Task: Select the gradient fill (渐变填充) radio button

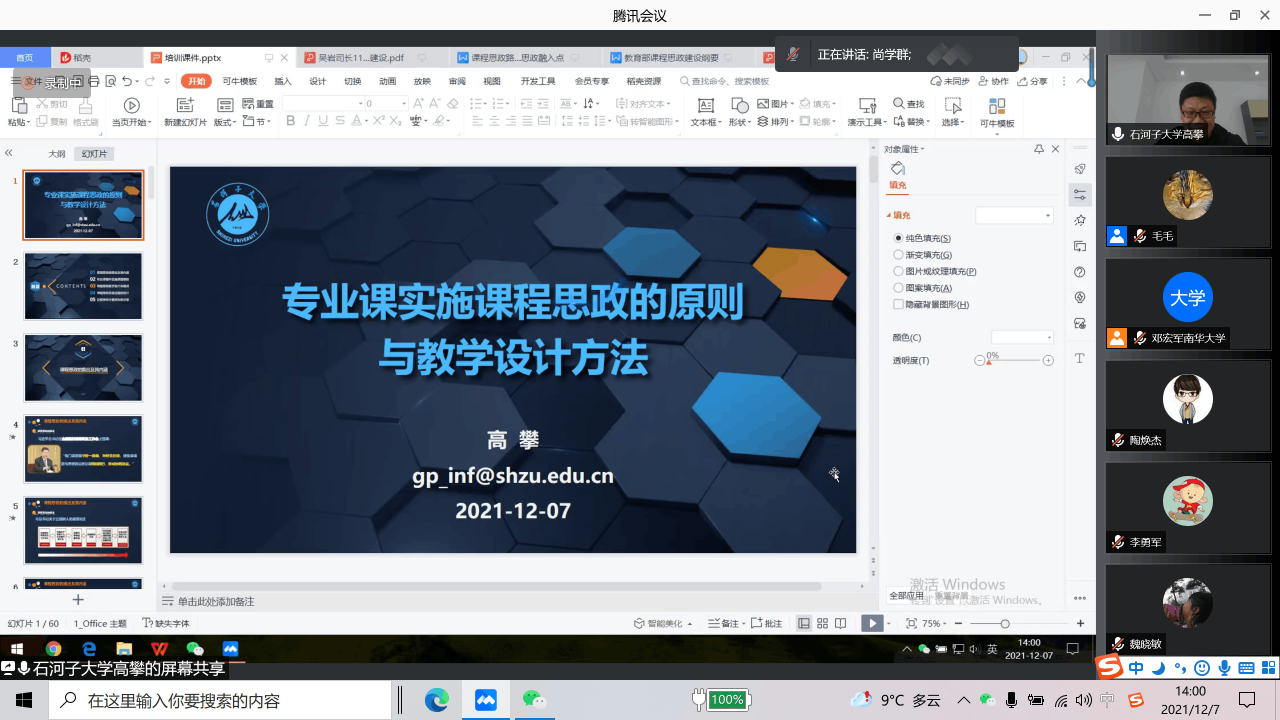Action: [x=898, y=255]
